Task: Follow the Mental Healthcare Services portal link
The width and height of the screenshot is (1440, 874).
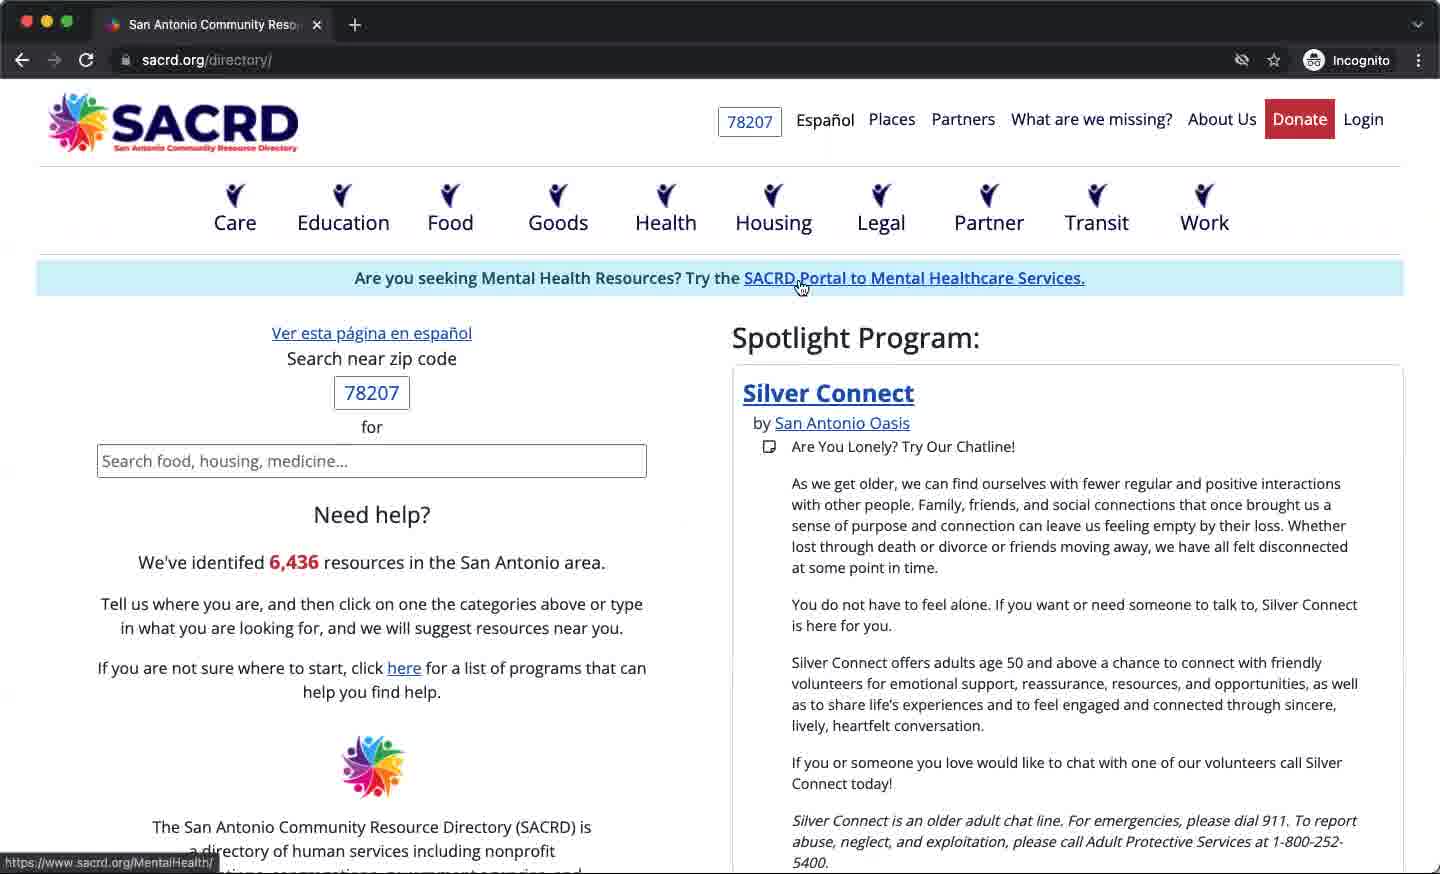Action: coord(914,278)
